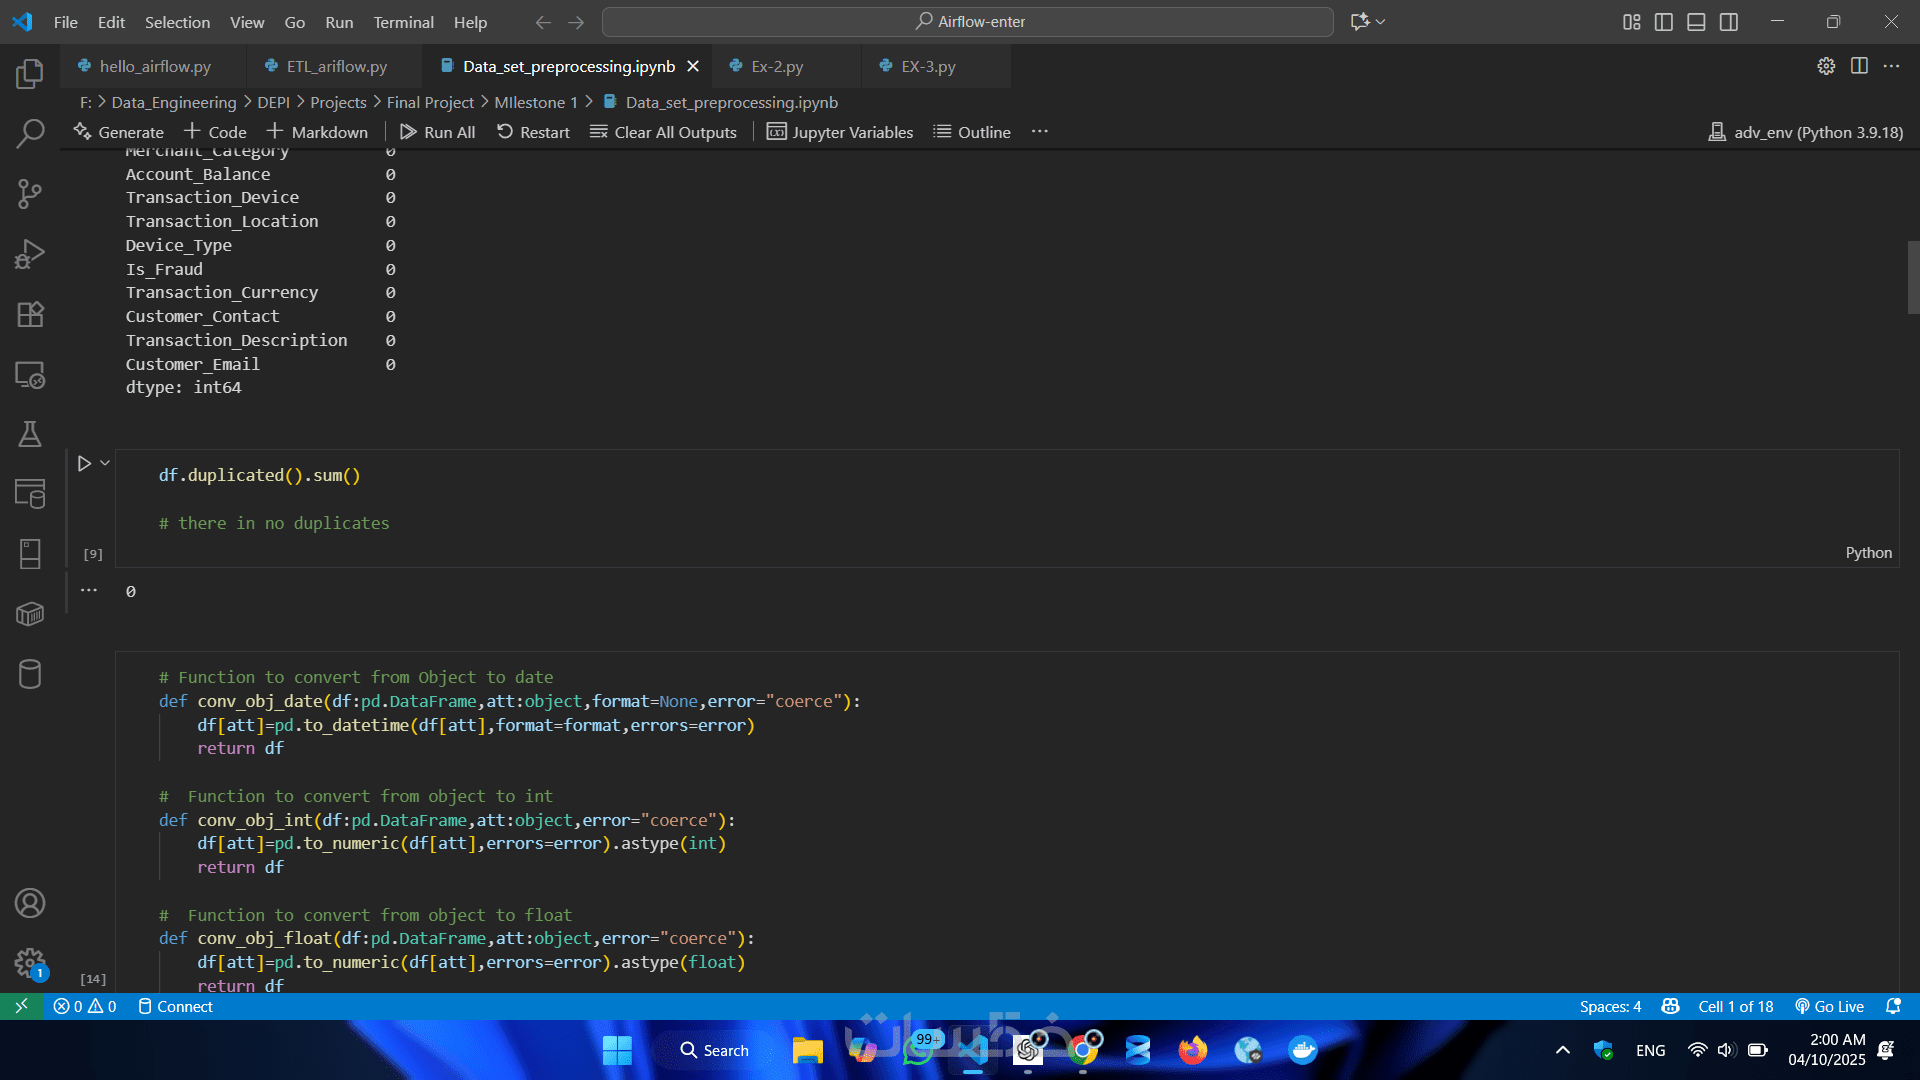Click Clear All Outputs

pyautogui.click(x=663, y=132)
